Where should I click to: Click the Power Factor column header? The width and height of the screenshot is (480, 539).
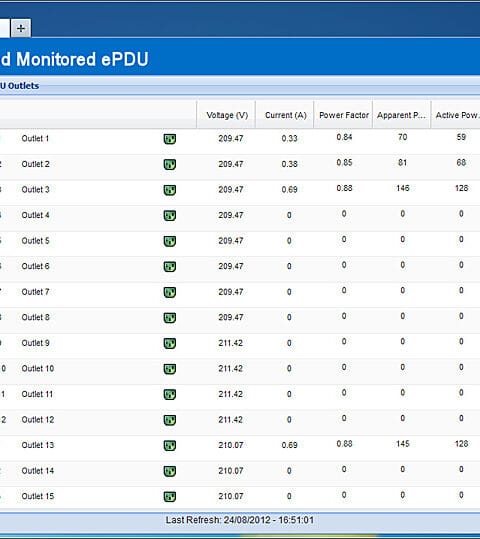tap(343, 115)
